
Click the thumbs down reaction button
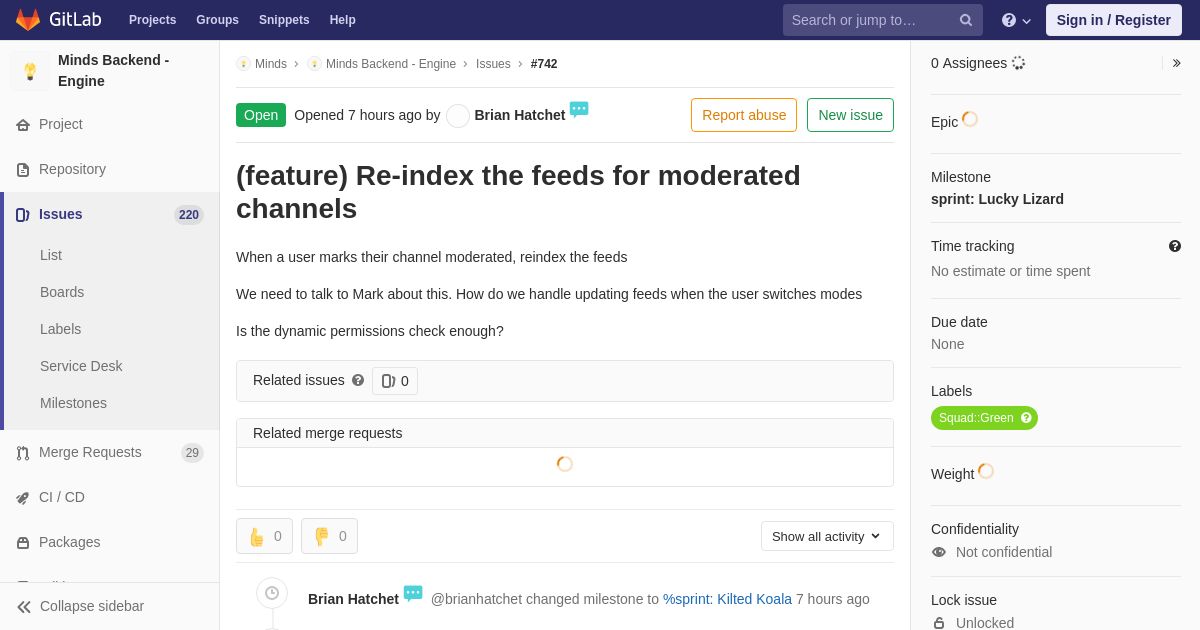pos(329,536)
